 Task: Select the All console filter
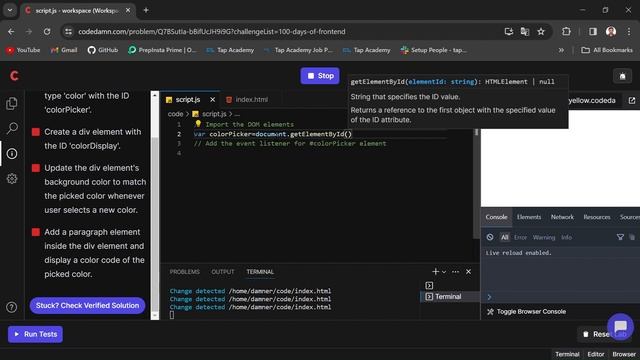point(505,237)
